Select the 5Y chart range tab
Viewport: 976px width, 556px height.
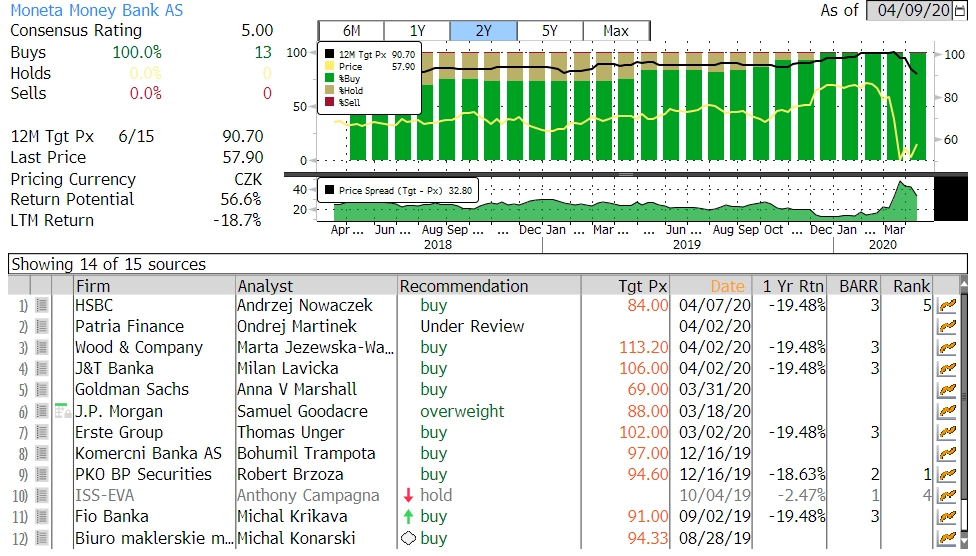tap(550, 31)
